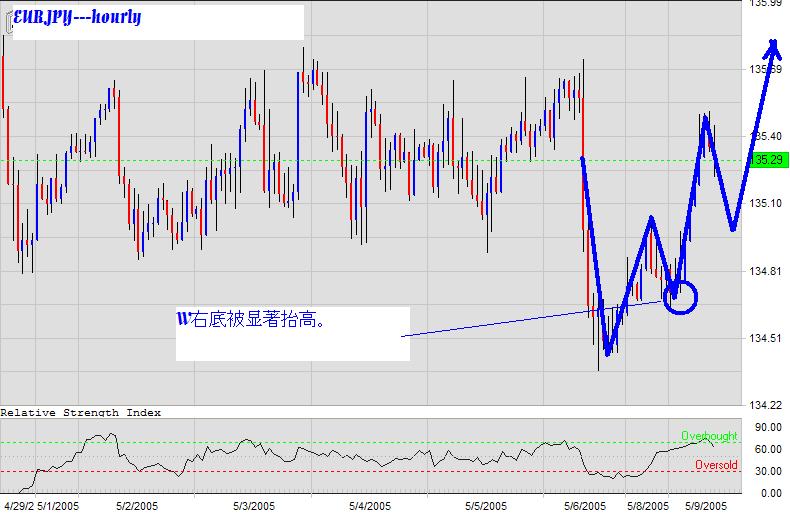Select the 134.22 price axis label

click(766, 405)
